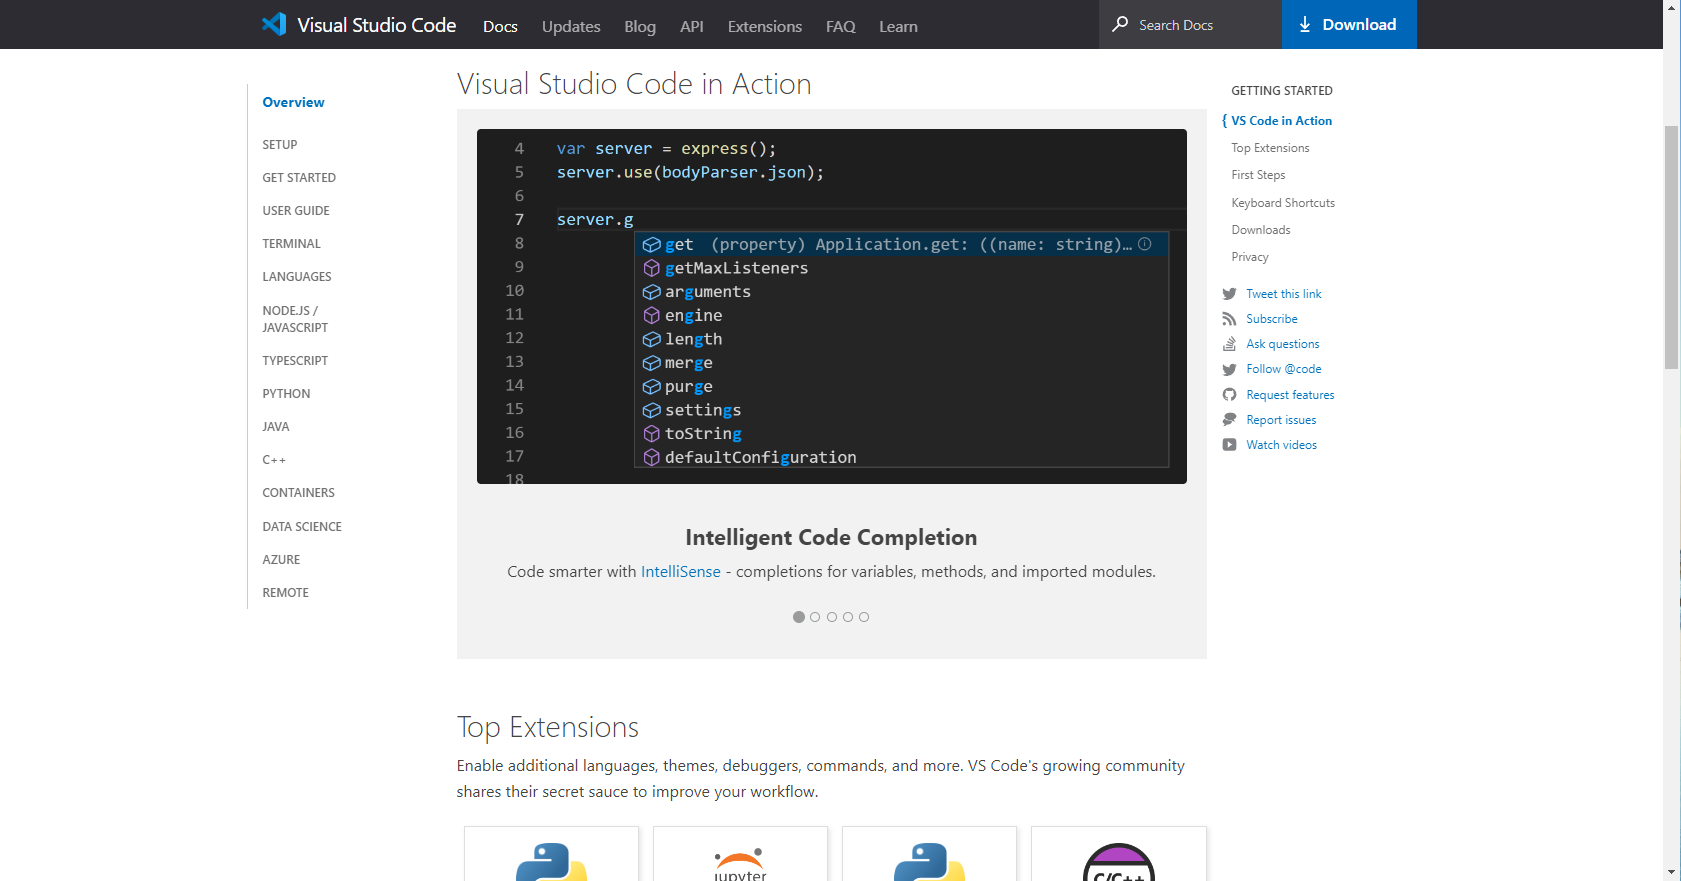
Task: Click the cube icon beside getMaxListeners
Action: point(652,268)
